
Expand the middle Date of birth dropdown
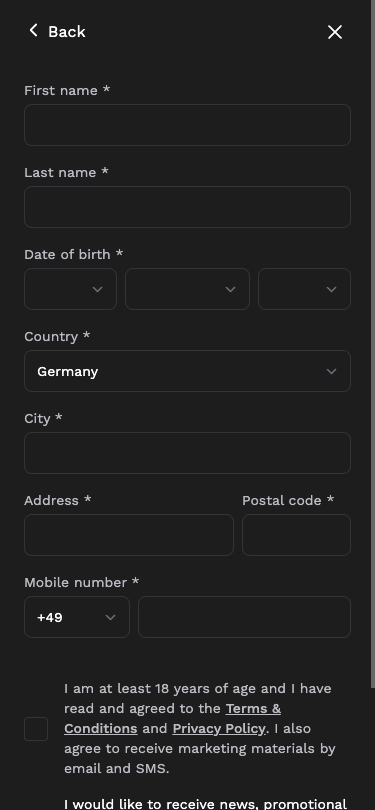coord(188,289)
